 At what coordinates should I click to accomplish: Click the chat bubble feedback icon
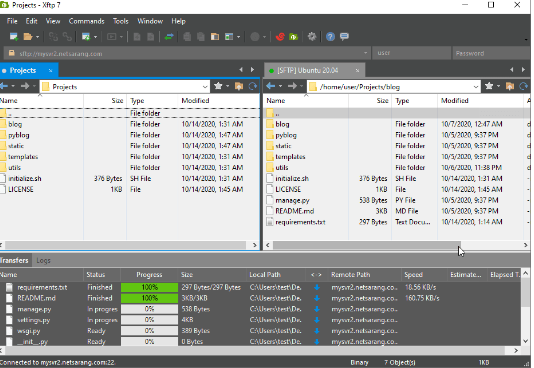[344, 36]
